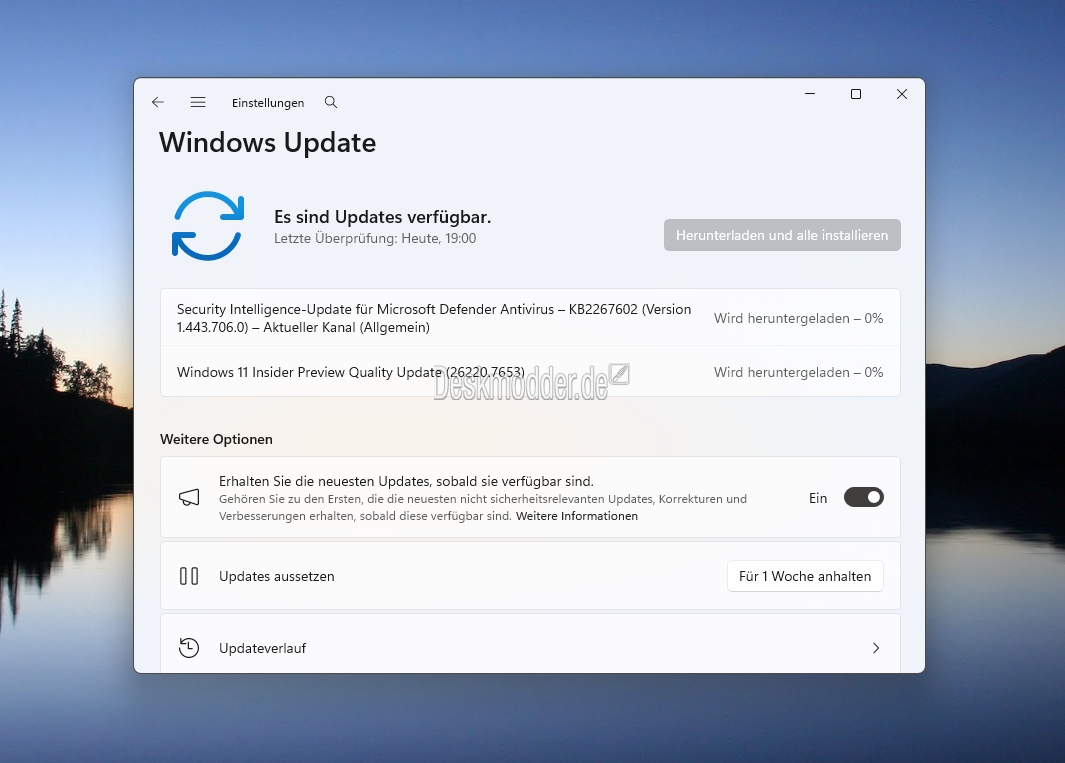Screen dimensions: 1065x763
Task: Click the Ein label next to toggle
Action: coord(818,498)
